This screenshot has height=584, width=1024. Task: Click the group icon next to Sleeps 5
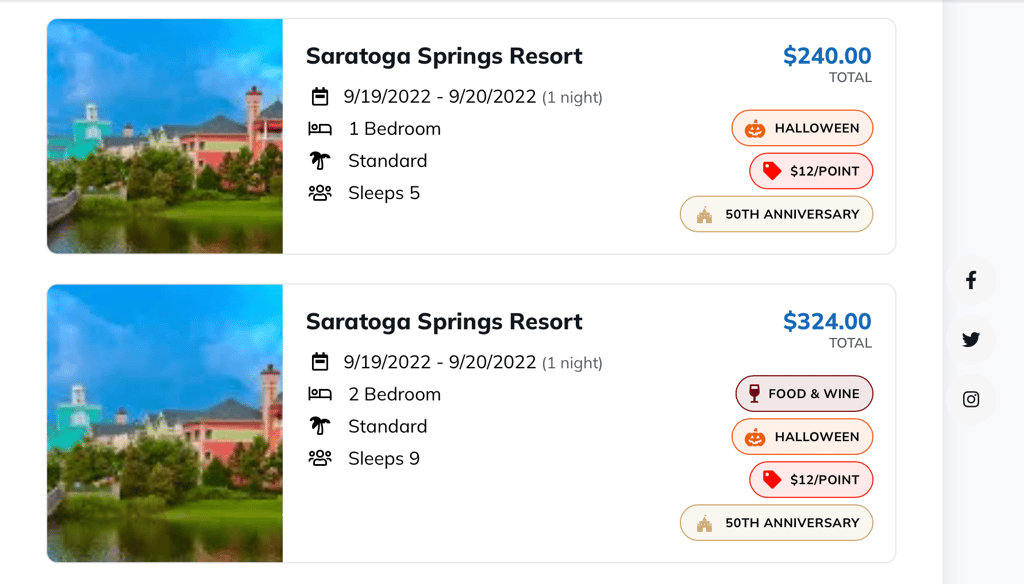(x=319, y=192)
